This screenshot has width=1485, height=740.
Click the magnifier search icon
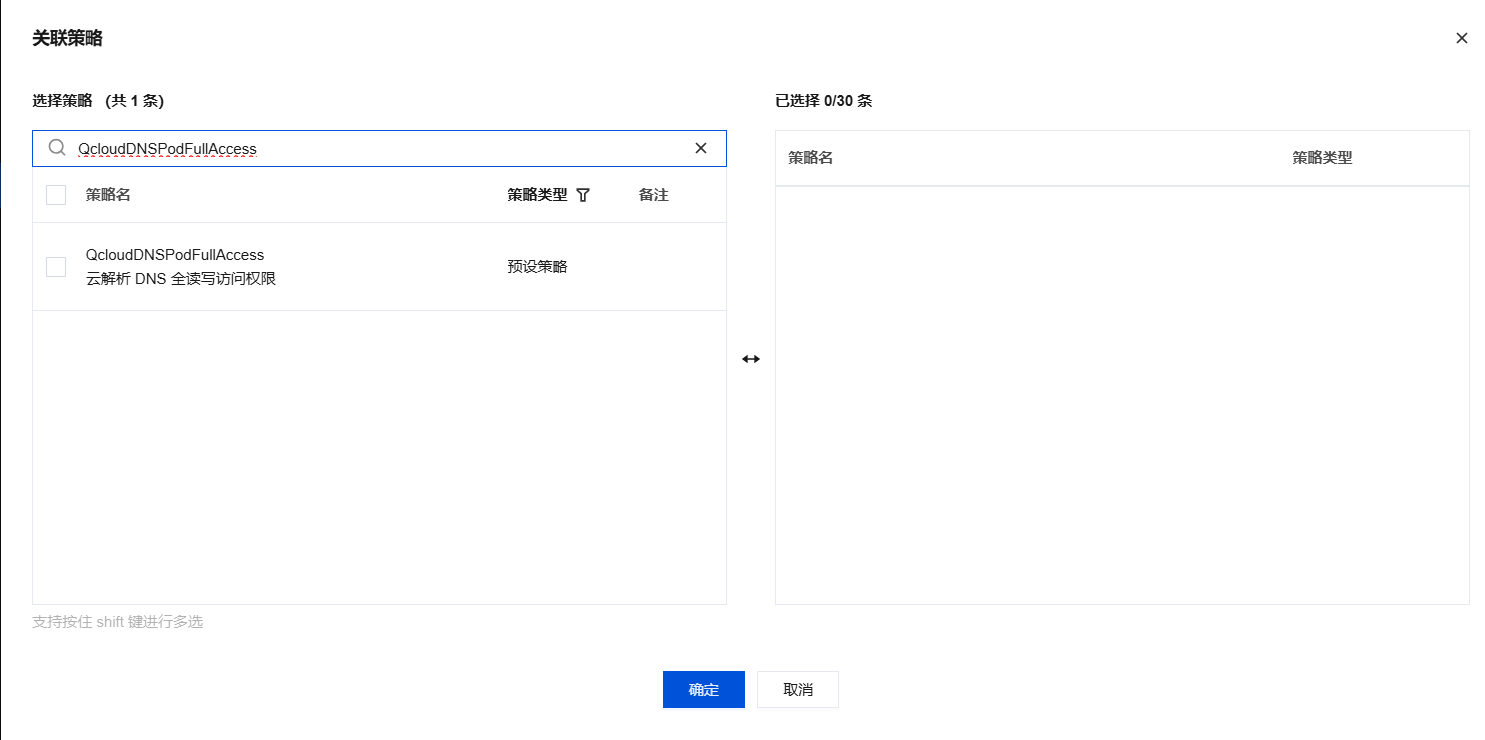point(57,148)
